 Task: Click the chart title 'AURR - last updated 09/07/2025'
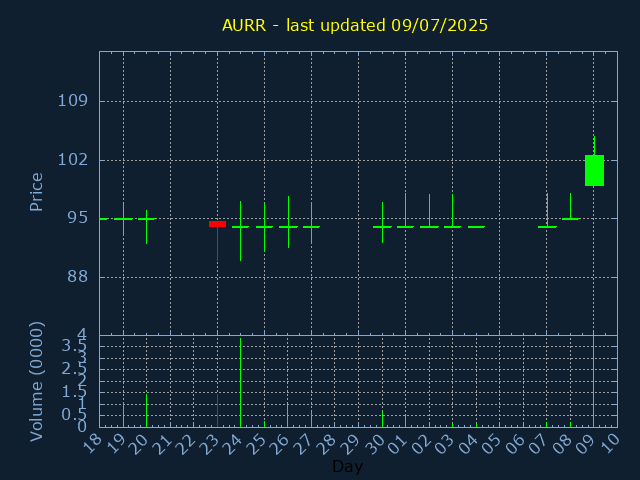coord(355,25)
